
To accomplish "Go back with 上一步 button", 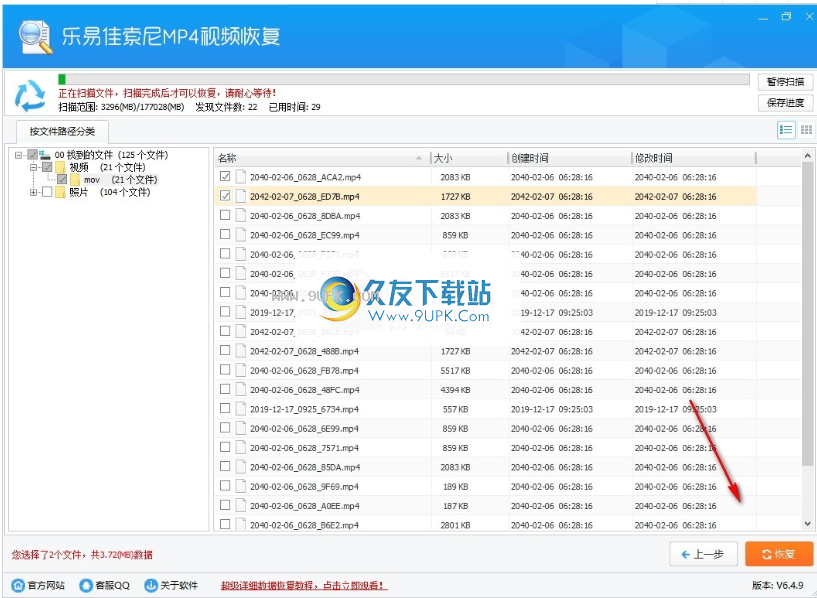I will 703,554.
